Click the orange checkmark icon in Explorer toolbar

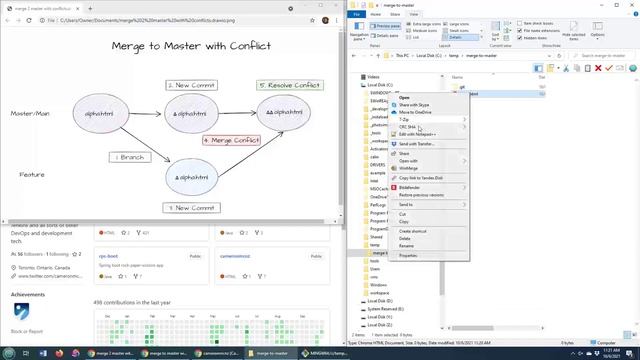click(x=609, y=68)
